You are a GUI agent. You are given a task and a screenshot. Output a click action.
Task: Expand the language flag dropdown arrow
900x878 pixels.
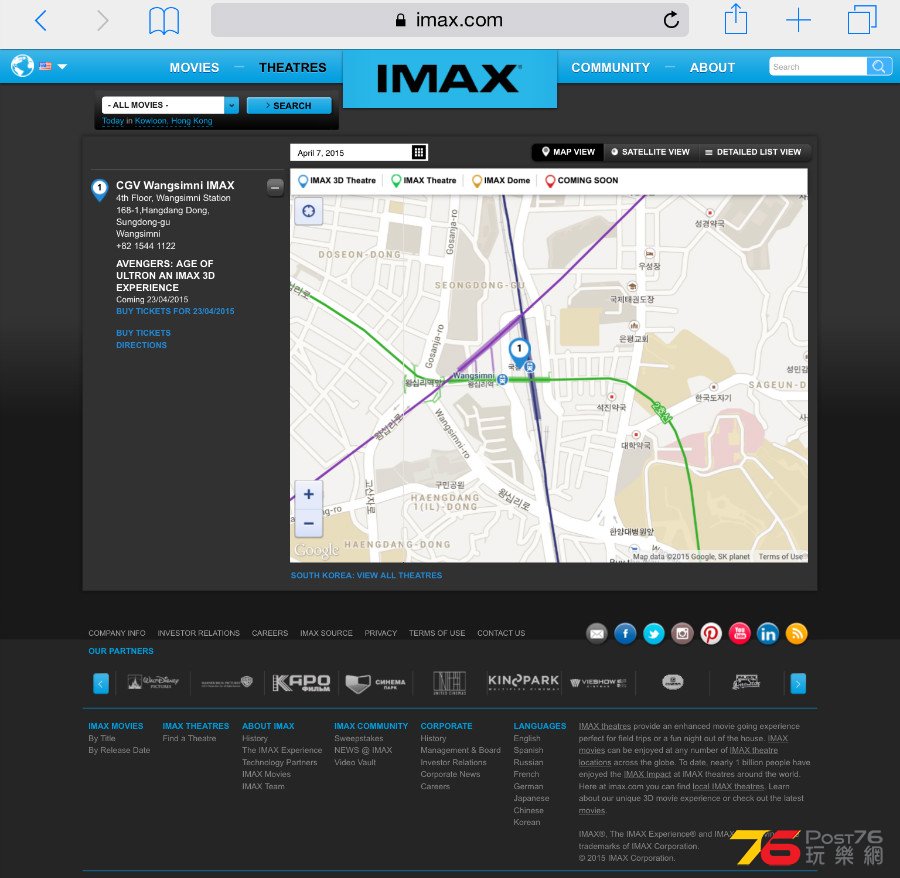pos(62,67)
